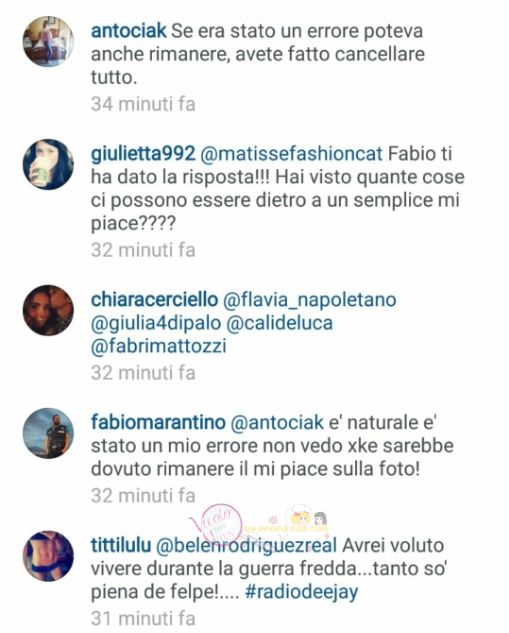Tap tittilulu's profile picture
This screenshot has height=633, width=509.
(x=48, y=556)
